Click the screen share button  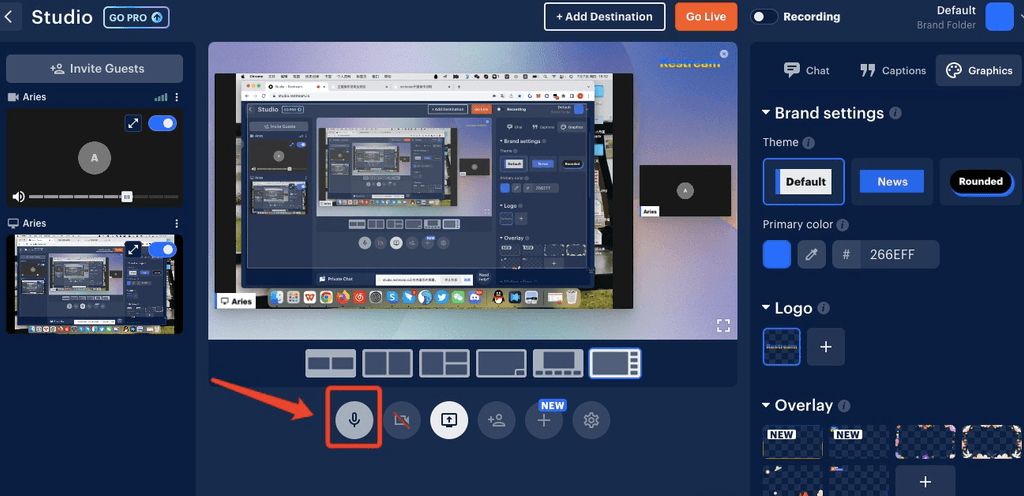(449, 420)
